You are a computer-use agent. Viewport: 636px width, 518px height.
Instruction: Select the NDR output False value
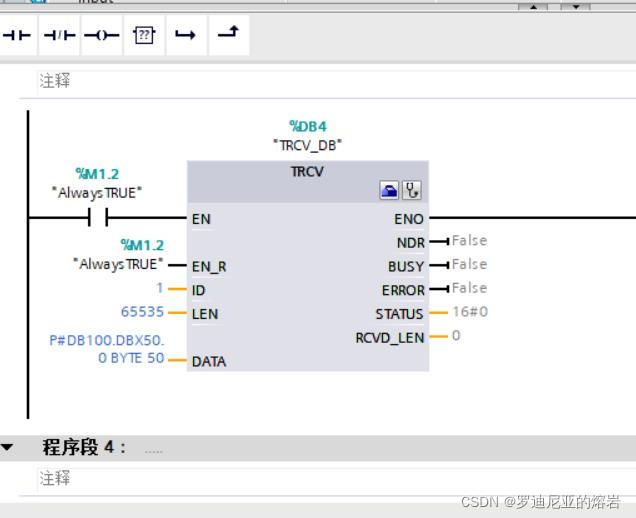469,241
